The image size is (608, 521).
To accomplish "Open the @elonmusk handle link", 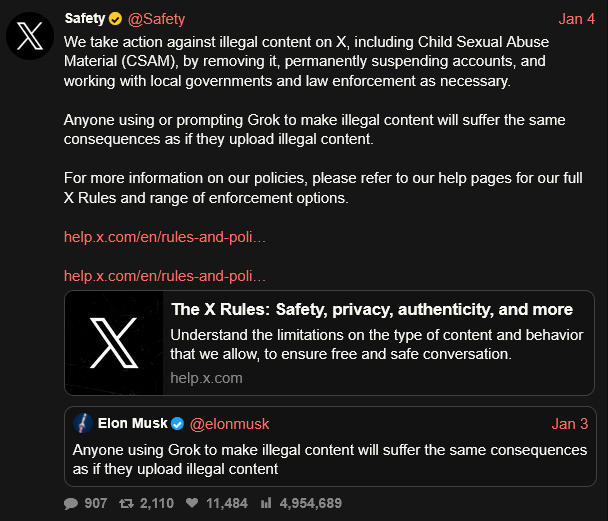I will pos(229,423).
